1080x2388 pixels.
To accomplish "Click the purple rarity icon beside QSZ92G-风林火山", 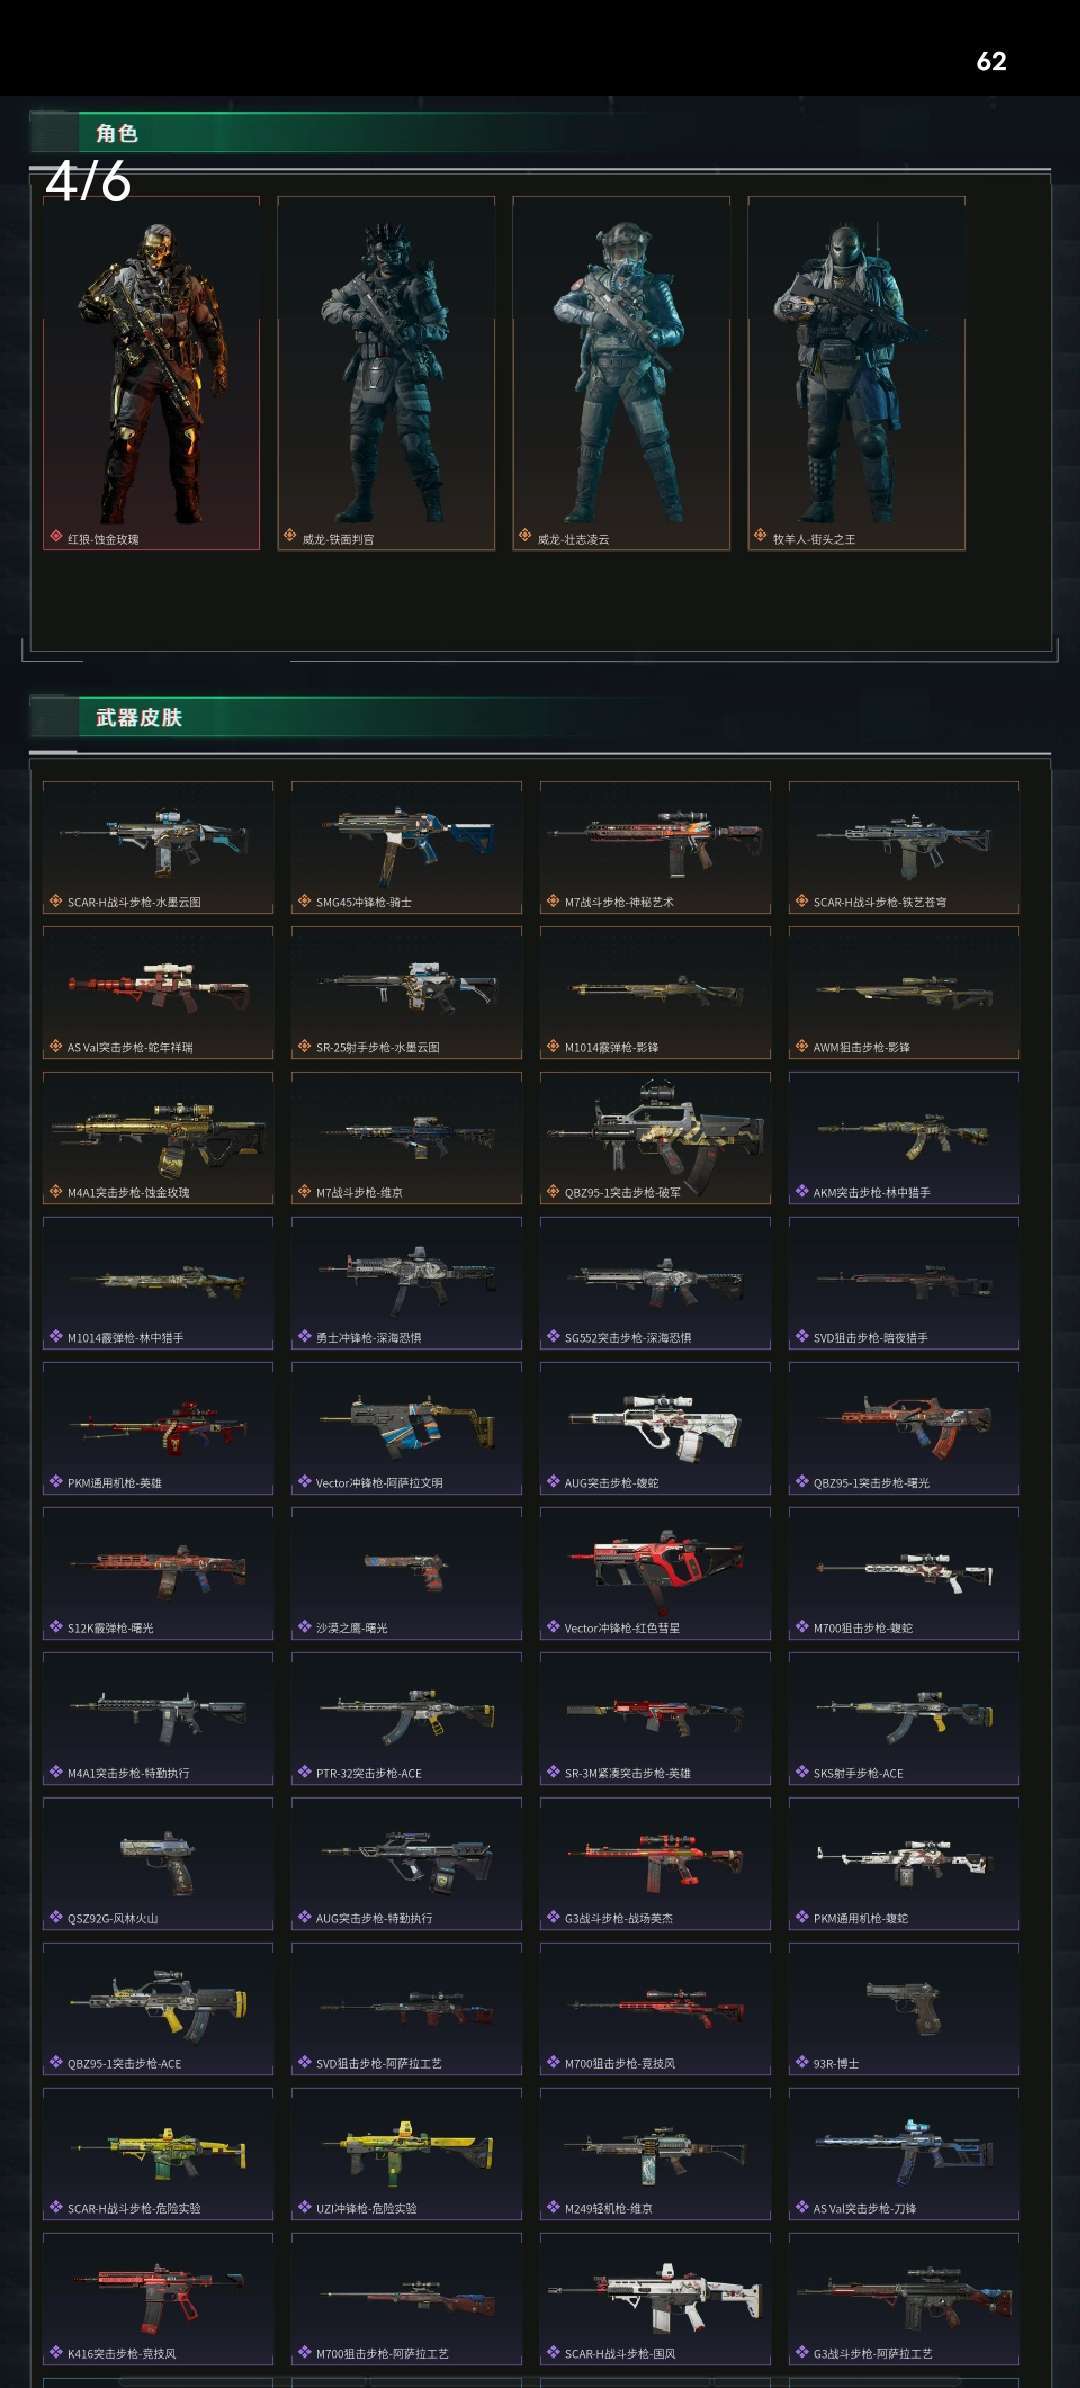I will (56, 1917).
